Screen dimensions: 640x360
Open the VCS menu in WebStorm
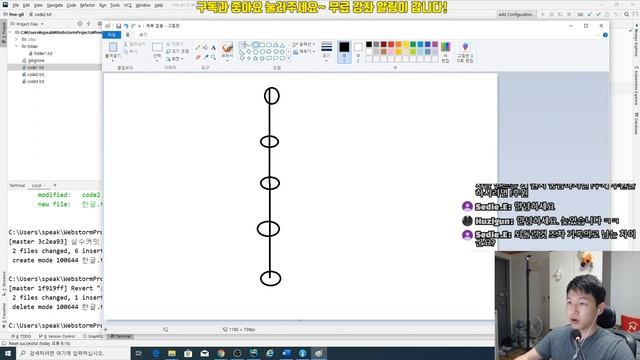128,5
